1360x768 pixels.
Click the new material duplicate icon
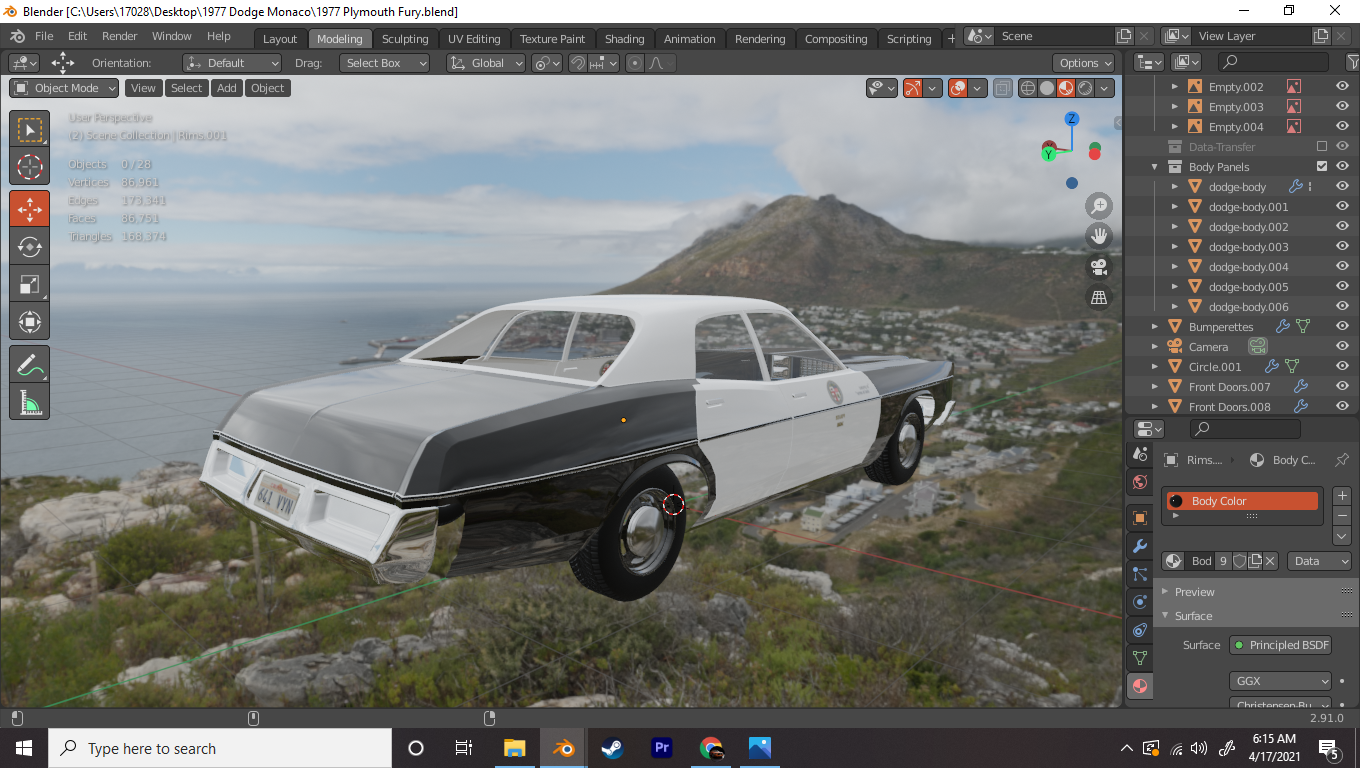1256,561
